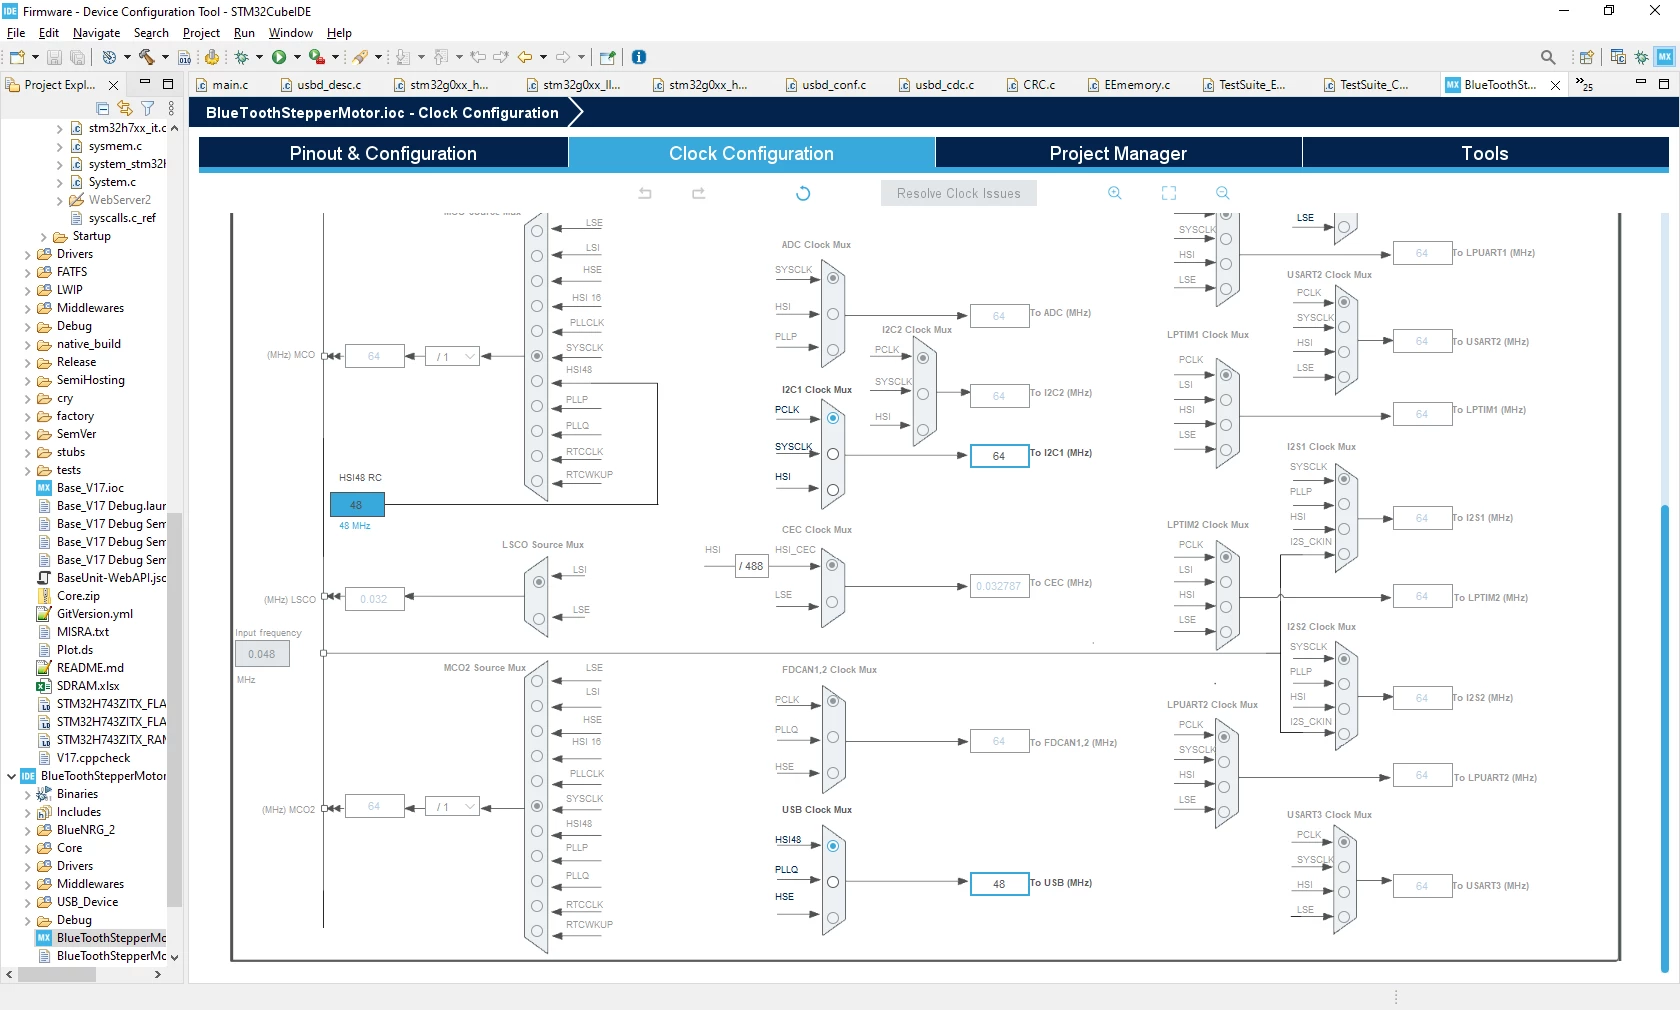
Task: Click the green Run button in toolbar
Action: click(x=279, y=57)
